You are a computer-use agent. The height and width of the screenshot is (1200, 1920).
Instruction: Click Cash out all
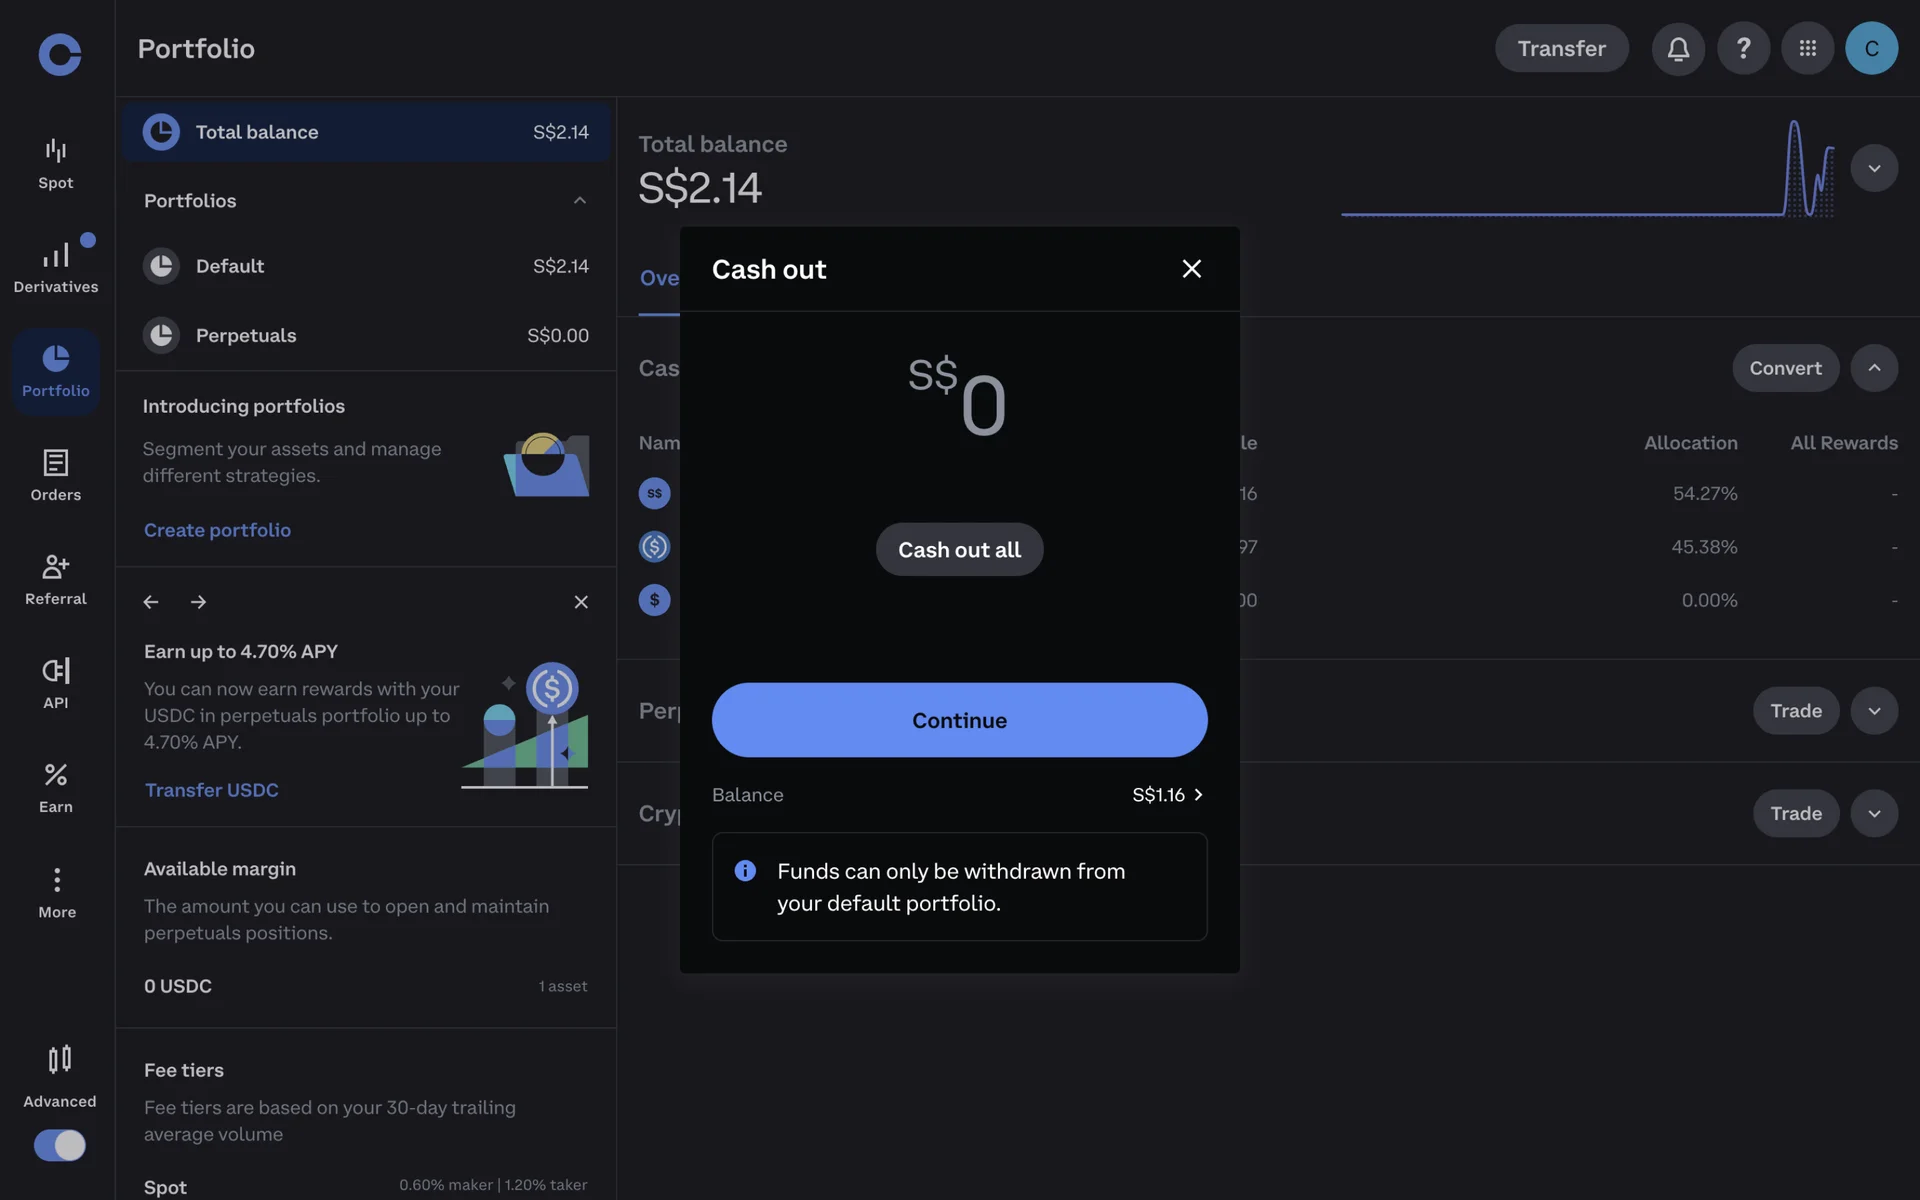point(959,550)
